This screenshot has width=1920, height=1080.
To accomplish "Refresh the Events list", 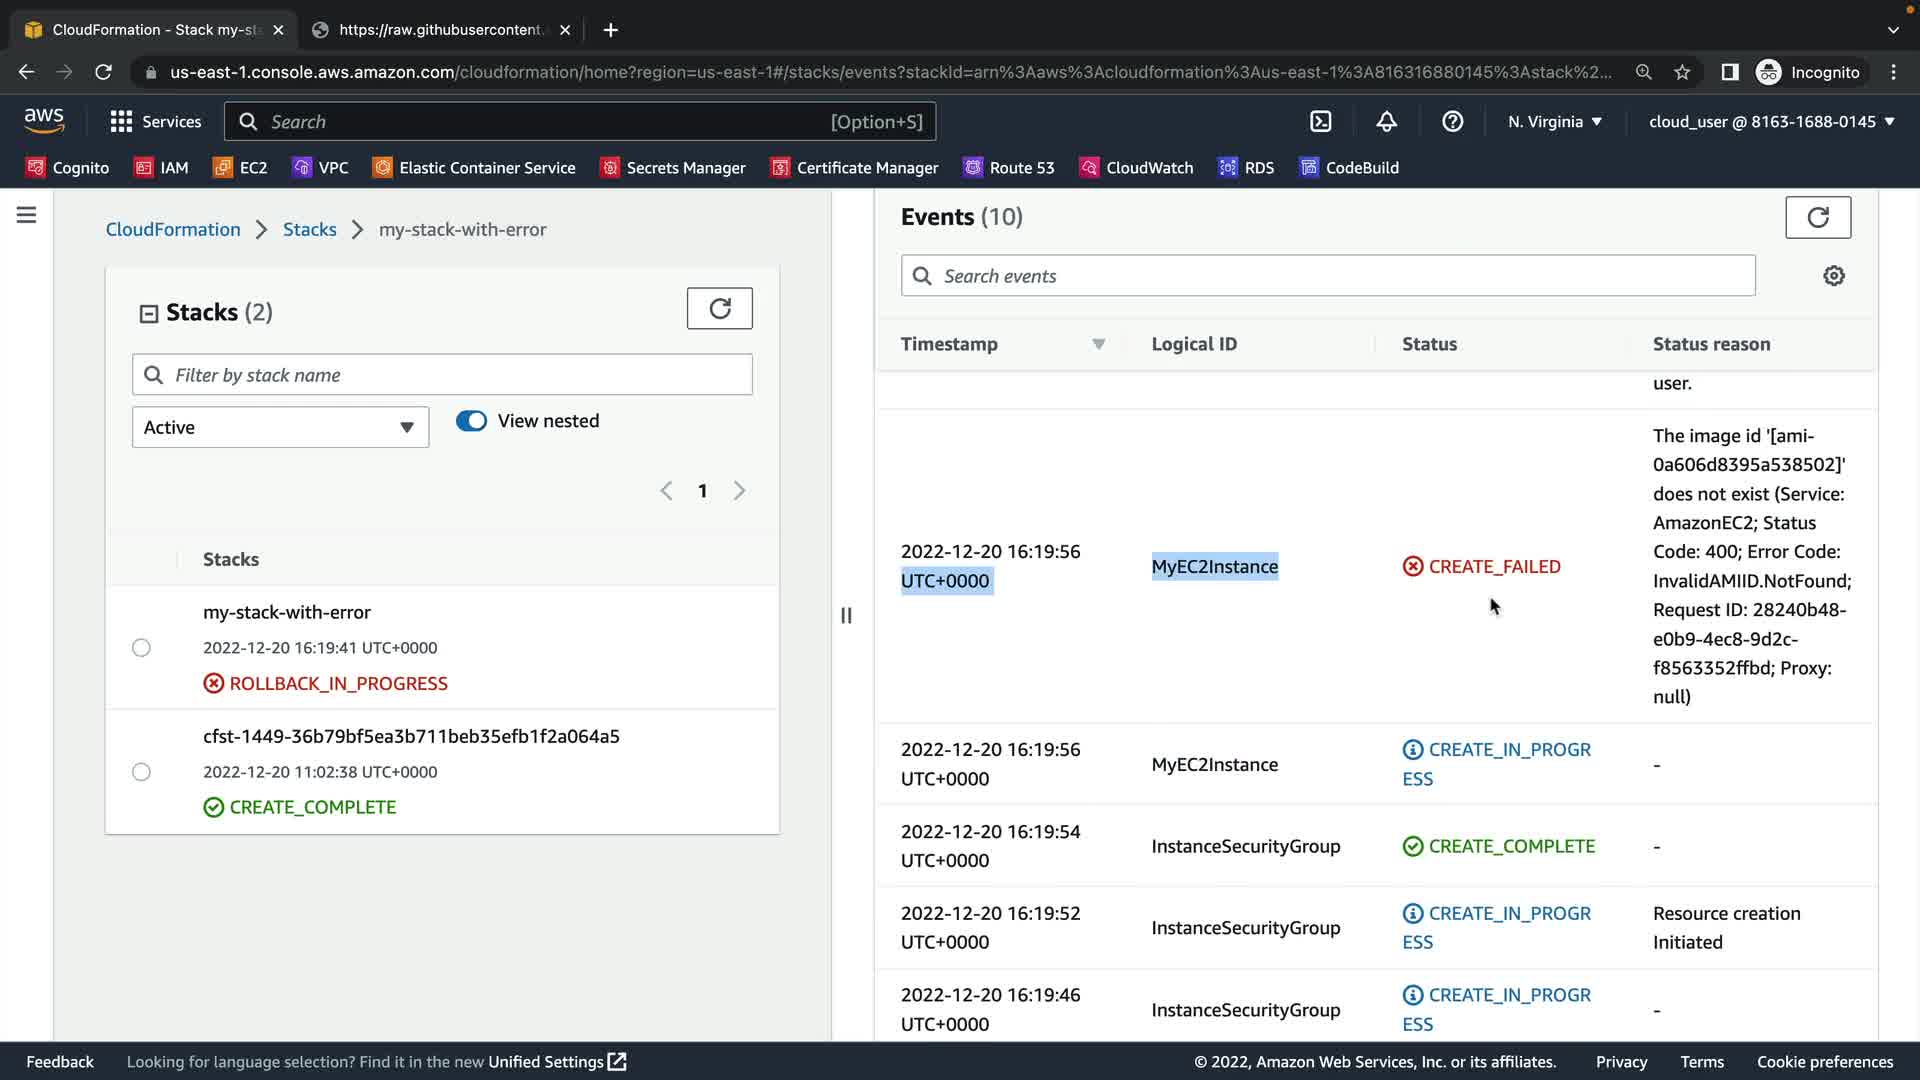I will click(x=1817, y=217).
